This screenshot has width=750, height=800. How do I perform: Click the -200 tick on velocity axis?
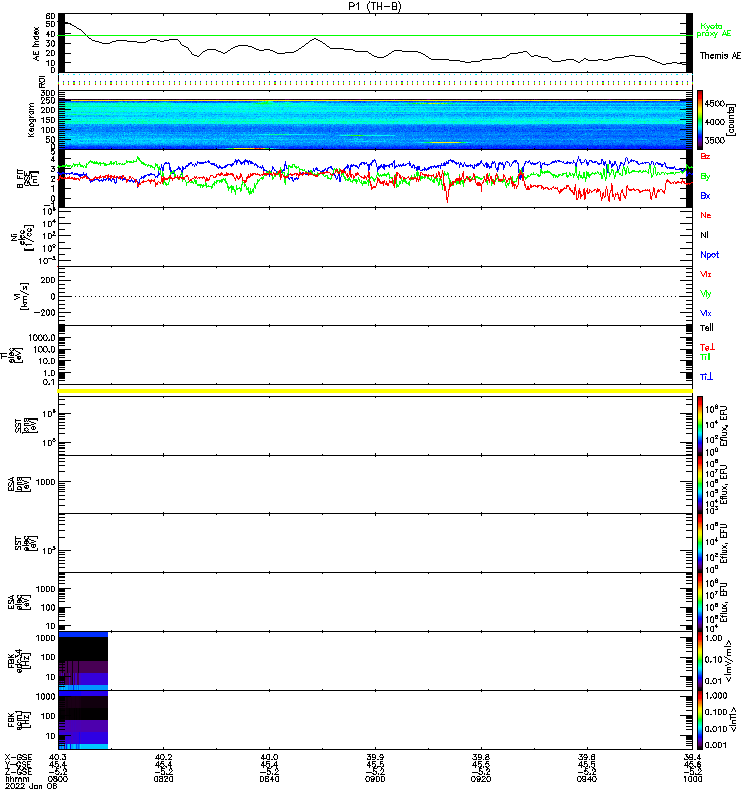(x=44, y=313)
